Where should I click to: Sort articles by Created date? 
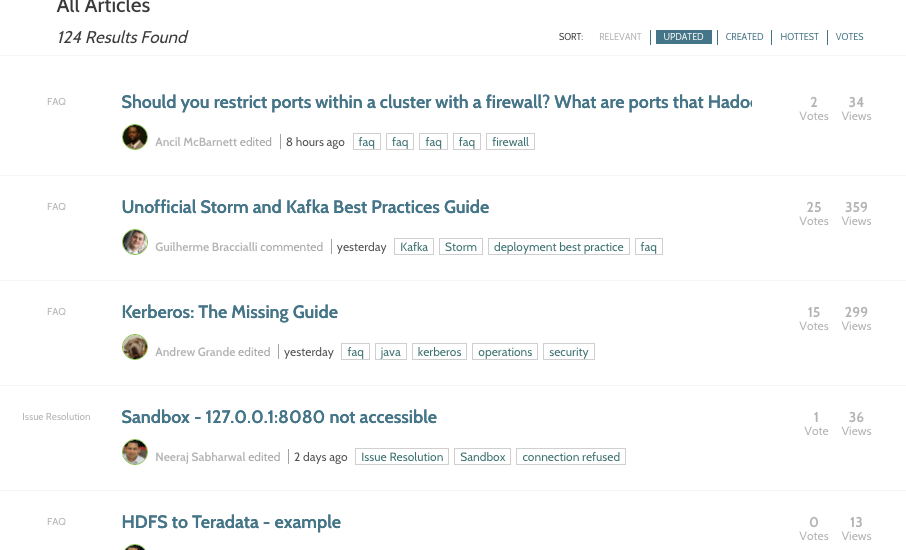pyautogui.click(x=744, y=37)
